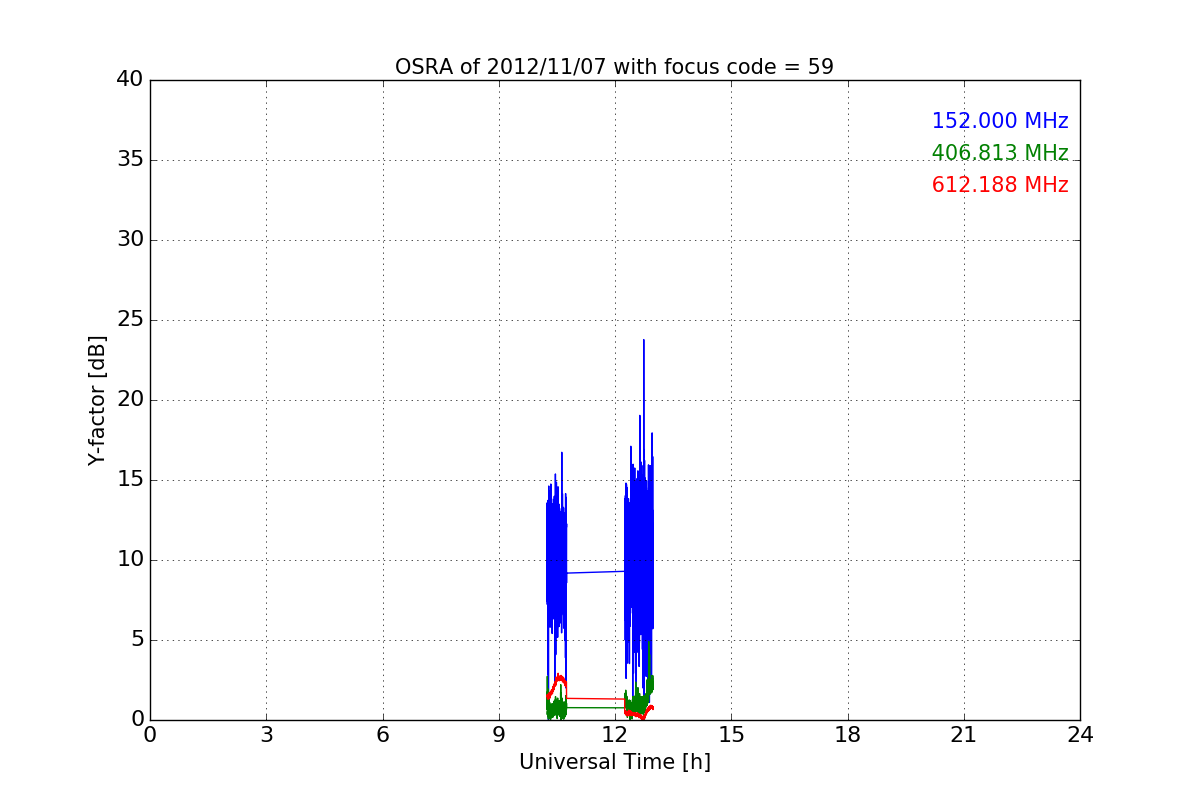Screen dimensions: 1200x800
Task: Click the red curve hump near 10.5 hours
Action: coord(559,678)
